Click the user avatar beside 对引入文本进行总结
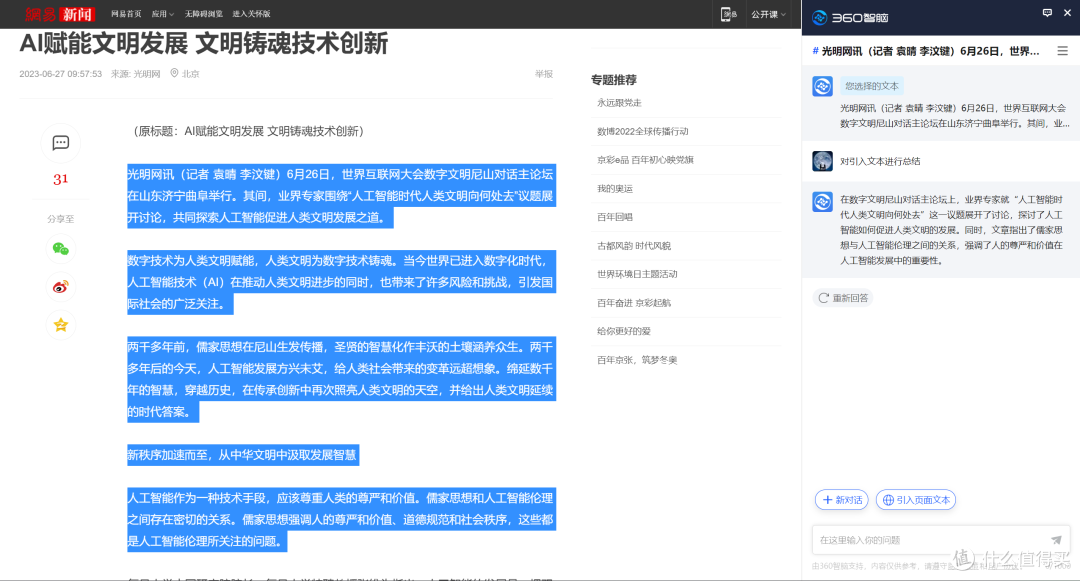Viewport: 1080px width, 581px height. 822,161
